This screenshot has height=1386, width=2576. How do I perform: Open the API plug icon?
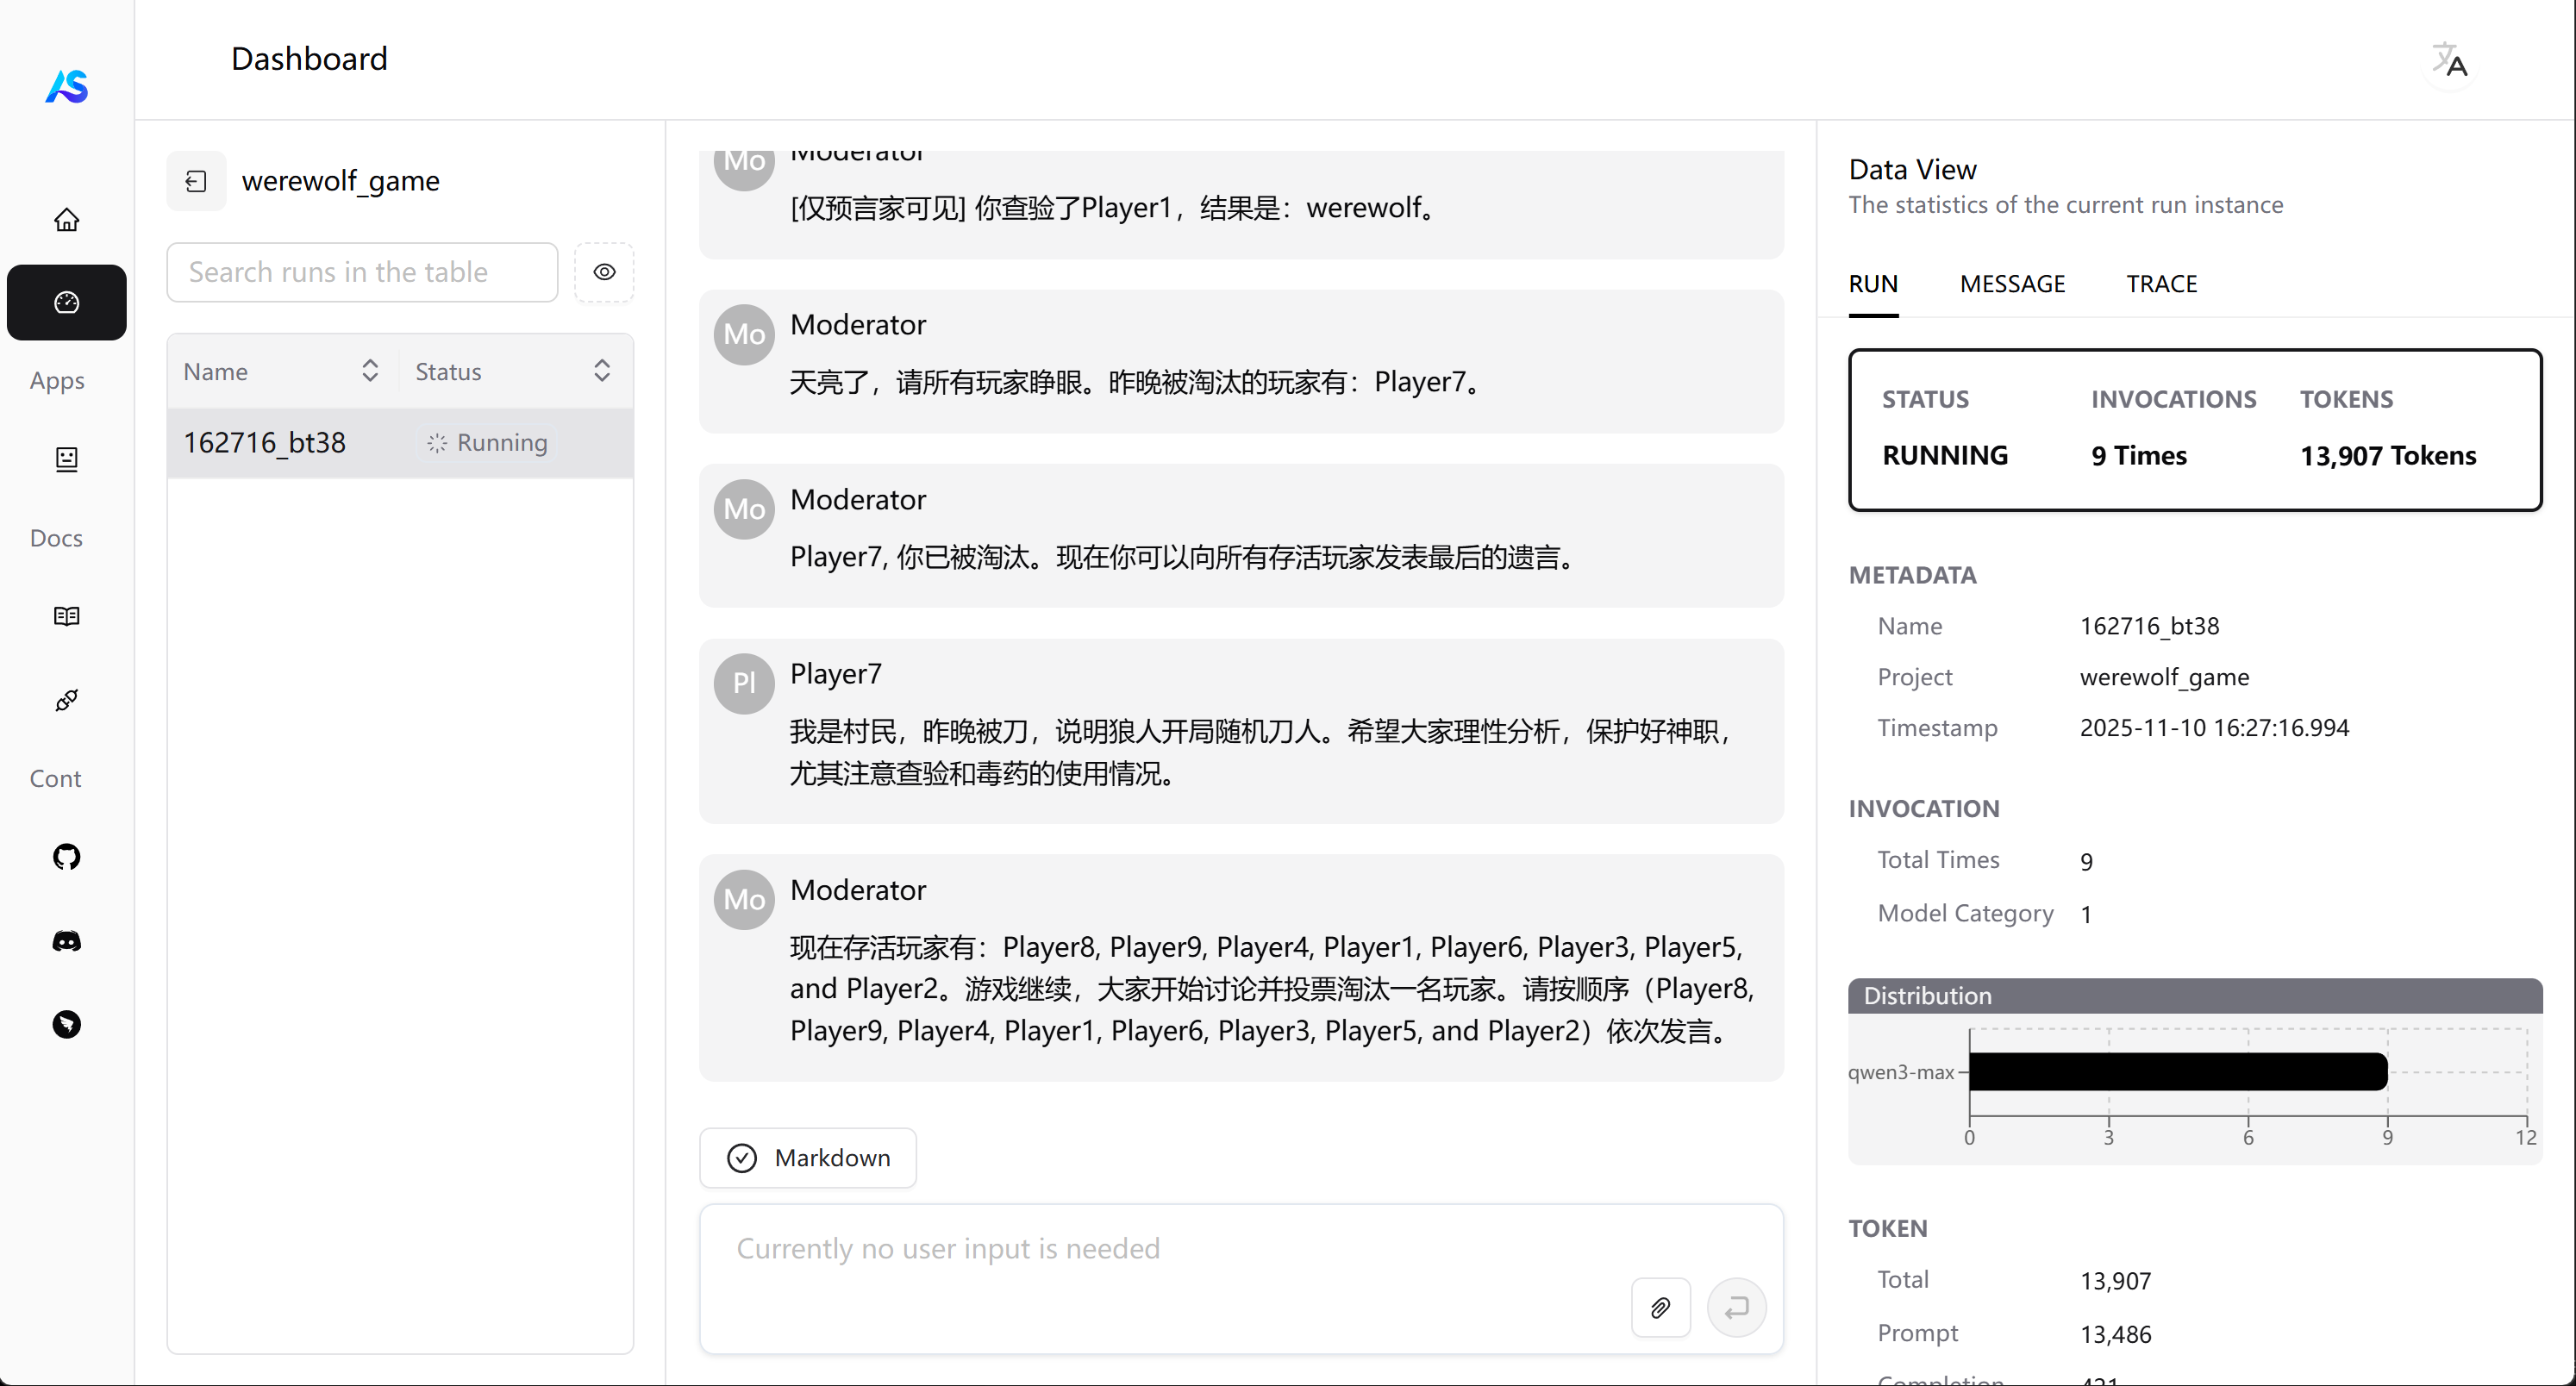(67, 700)
